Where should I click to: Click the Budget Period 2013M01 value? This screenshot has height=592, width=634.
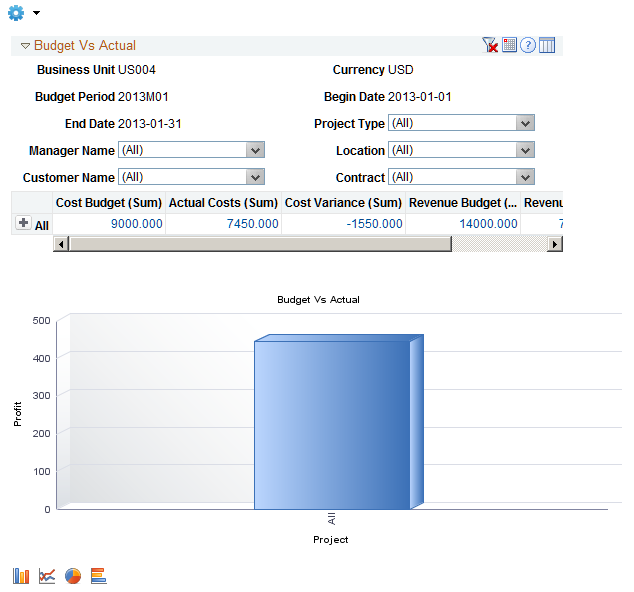pyautogui.click(x=143, y=97)
